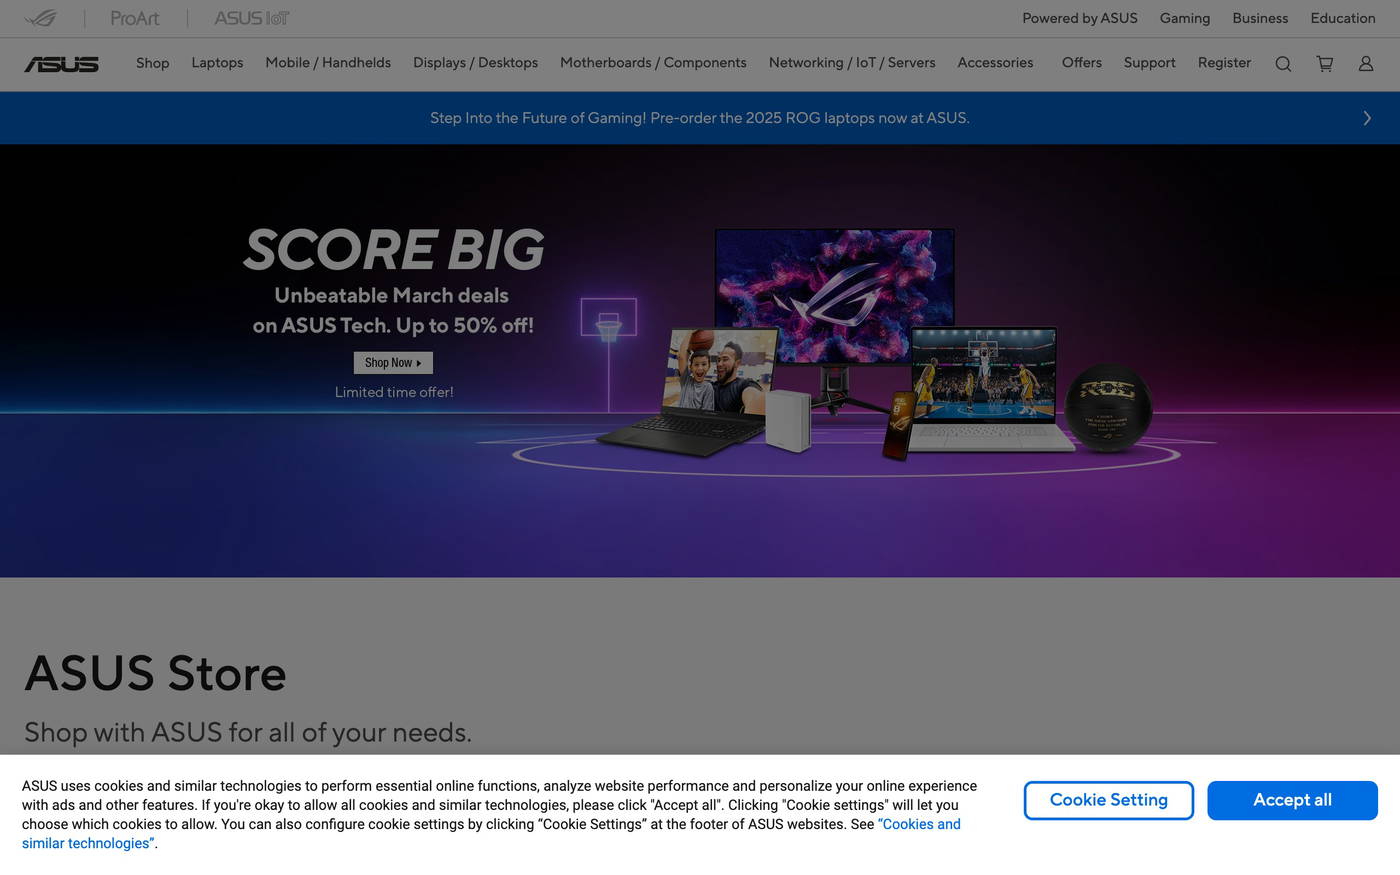Open the Business section

tap(1259, 18)
